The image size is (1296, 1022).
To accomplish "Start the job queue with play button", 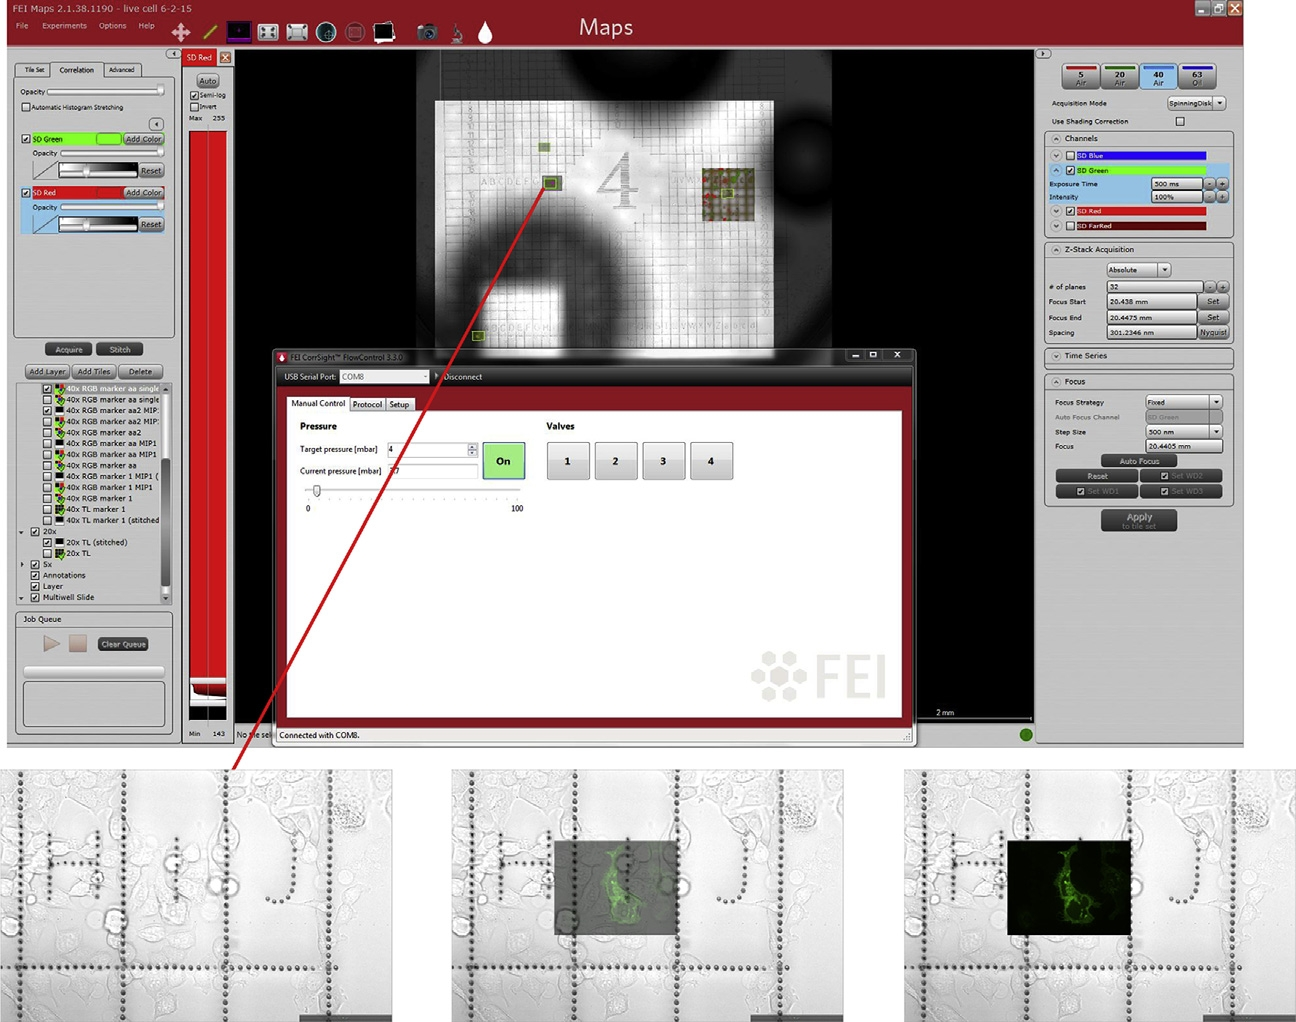I will click(51, 644).
